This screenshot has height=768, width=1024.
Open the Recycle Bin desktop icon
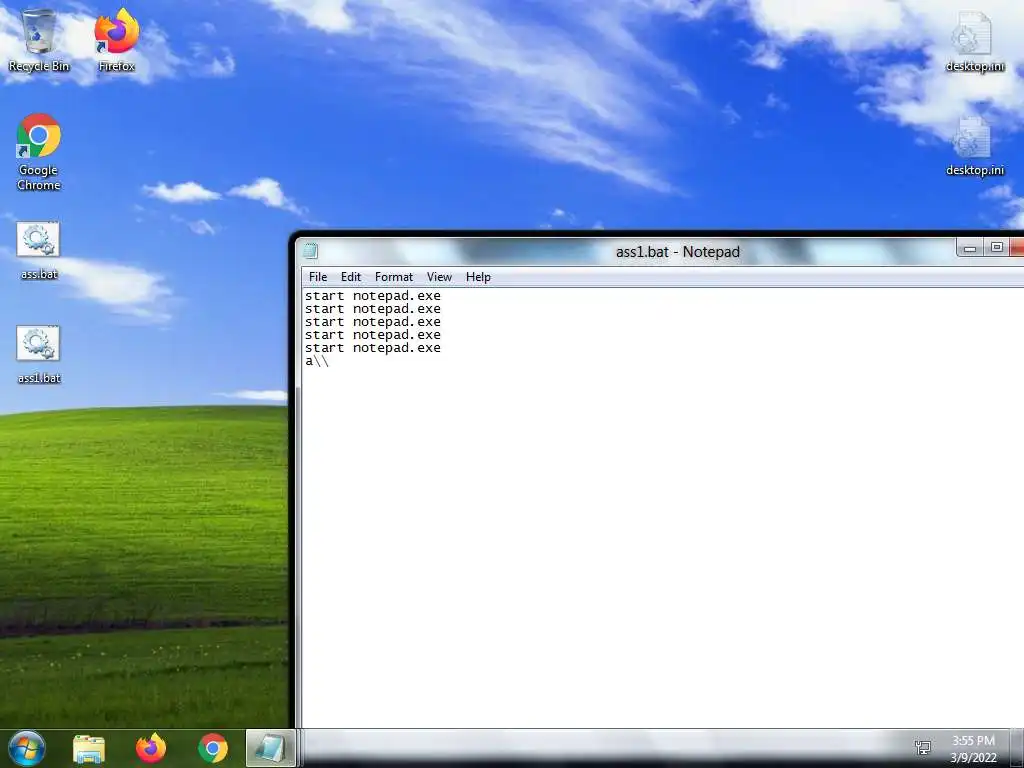pos(39,40)
